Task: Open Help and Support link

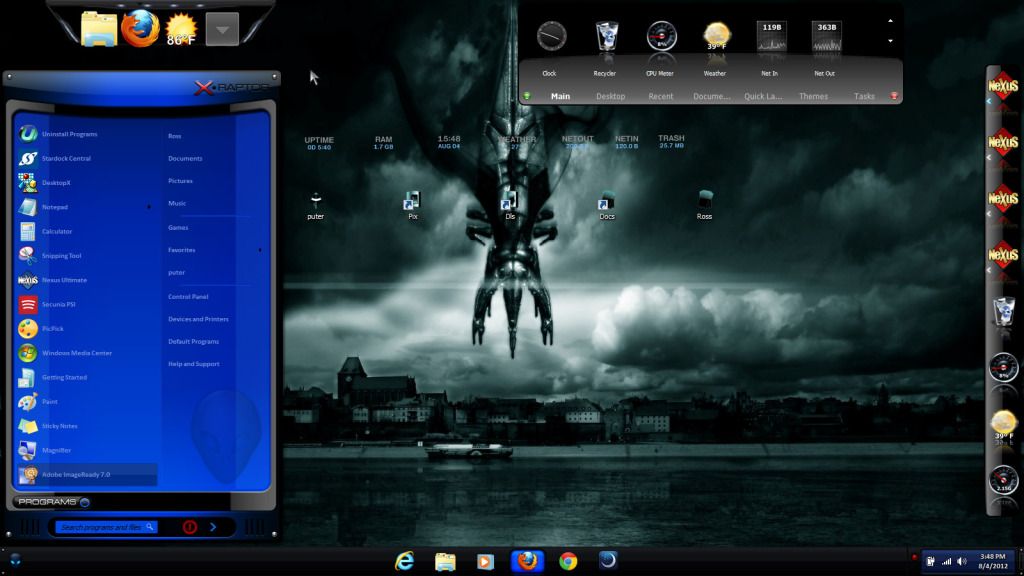Action: 193,364
